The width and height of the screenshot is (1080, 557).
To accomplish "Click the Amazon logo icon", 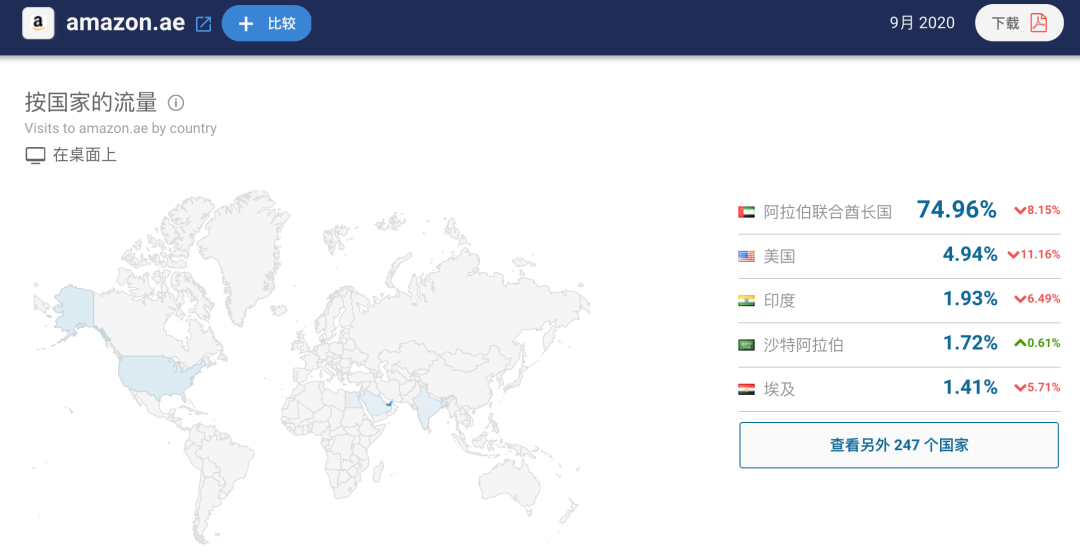I will (38, 23).
